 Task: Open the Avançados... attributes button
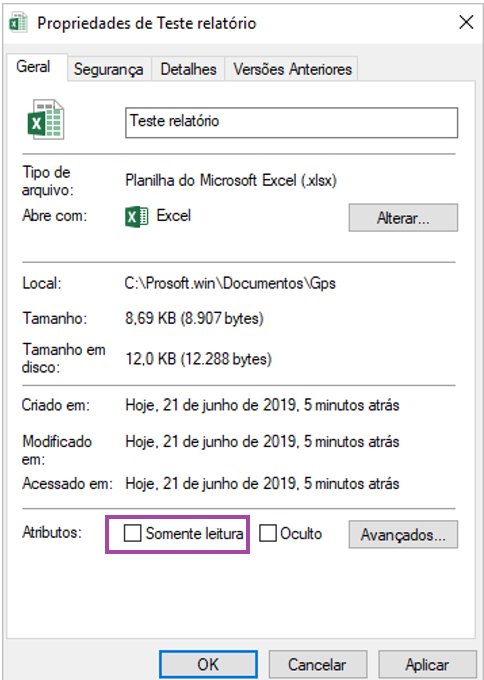403,534
